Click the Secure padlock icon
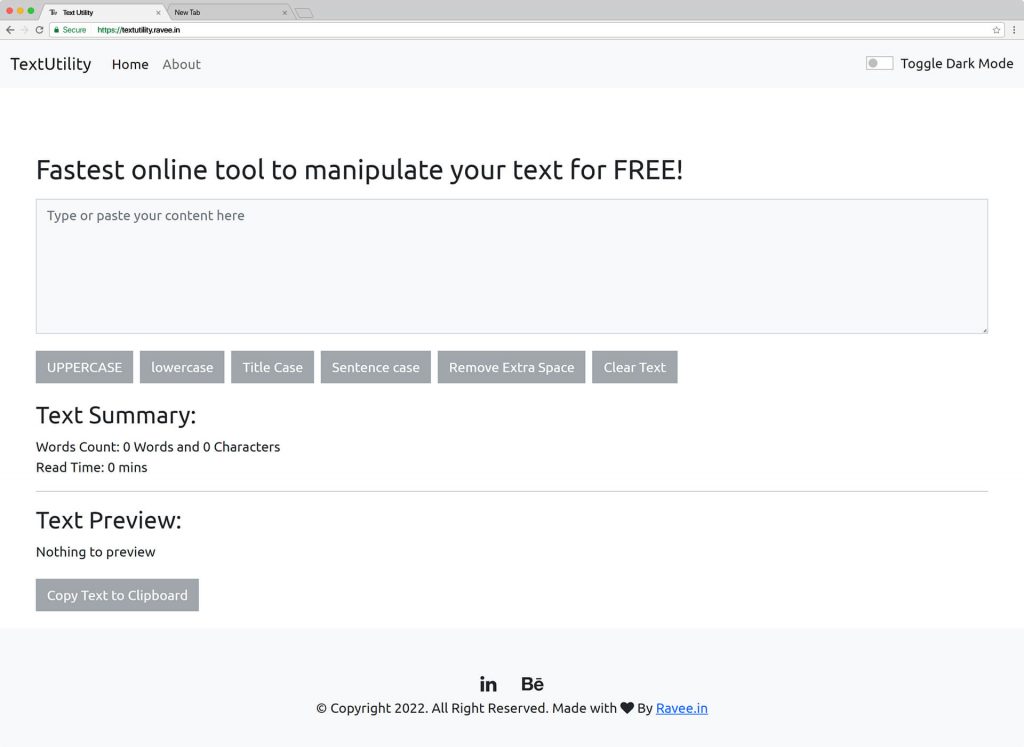1024x747 pixels. 57,30
